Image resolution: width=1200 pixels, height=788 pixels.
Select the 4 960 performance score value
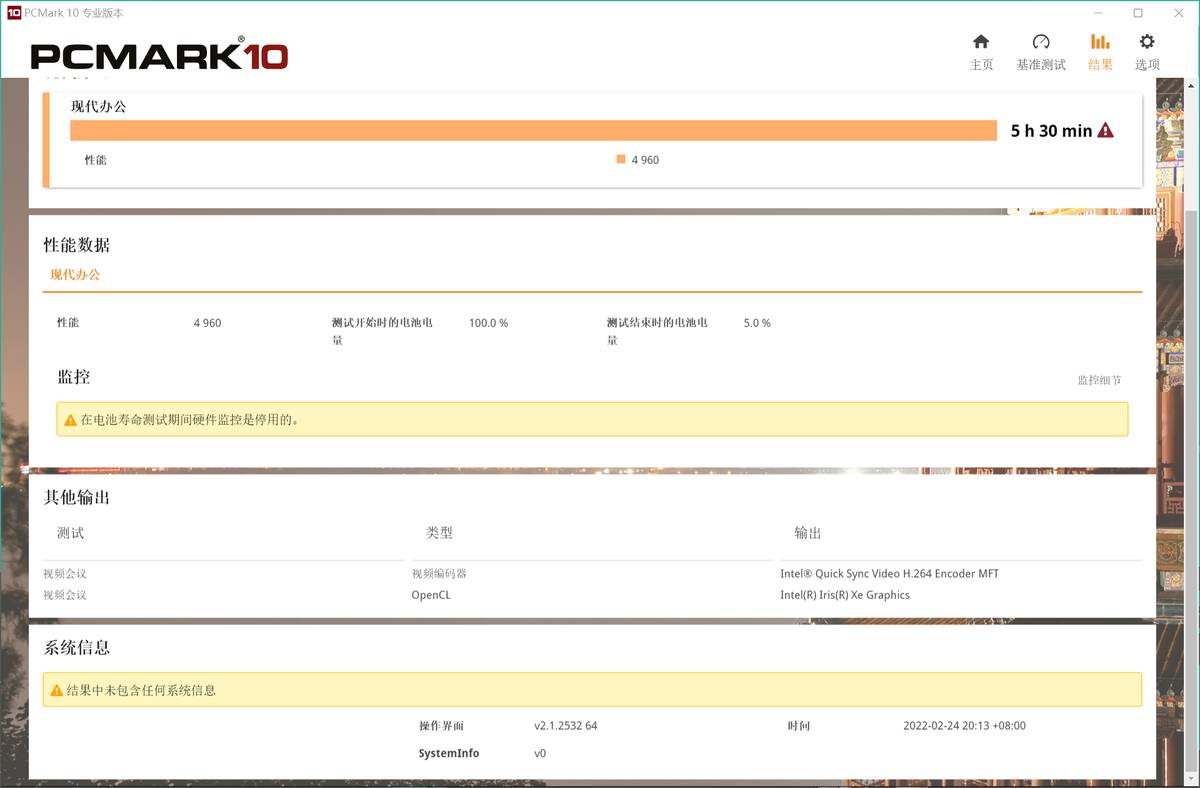tap(207, 322)
